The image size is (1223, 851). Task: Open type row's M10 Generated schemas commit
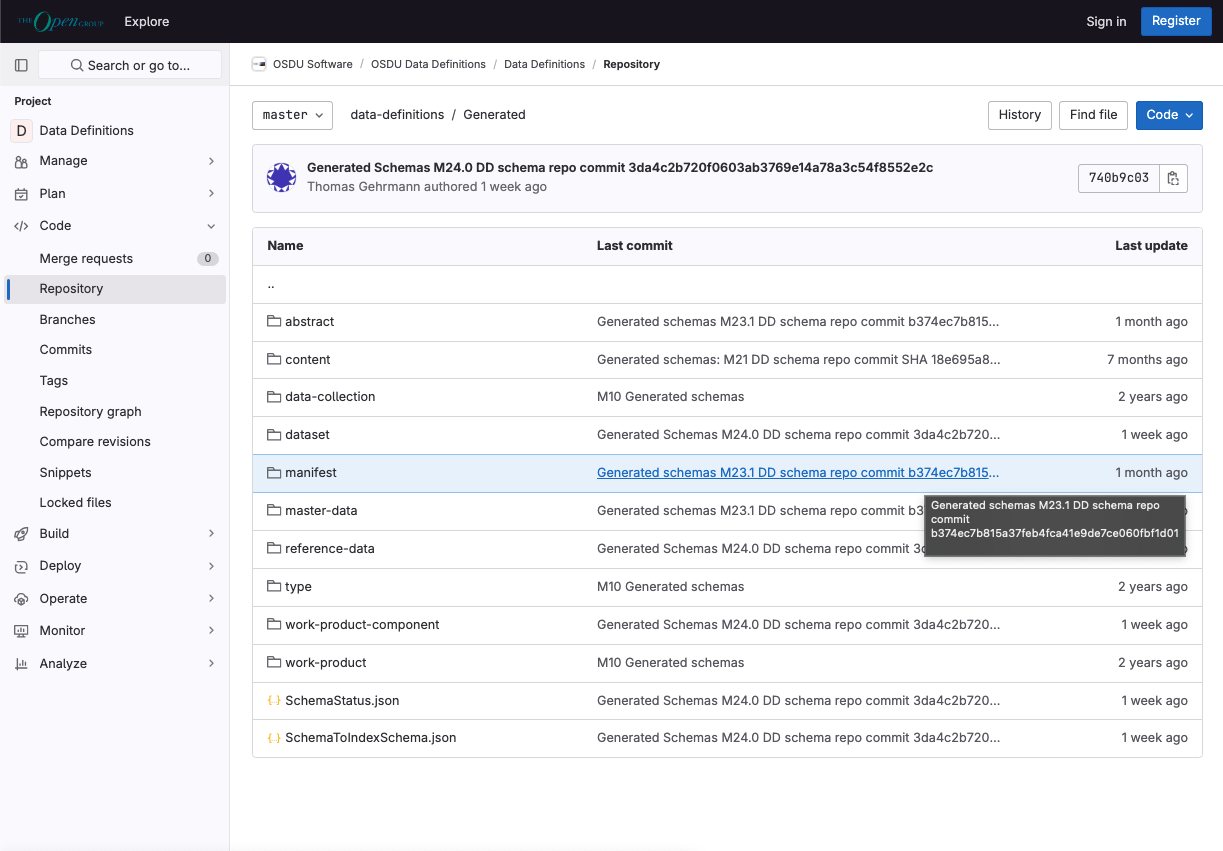coord(671,587)
